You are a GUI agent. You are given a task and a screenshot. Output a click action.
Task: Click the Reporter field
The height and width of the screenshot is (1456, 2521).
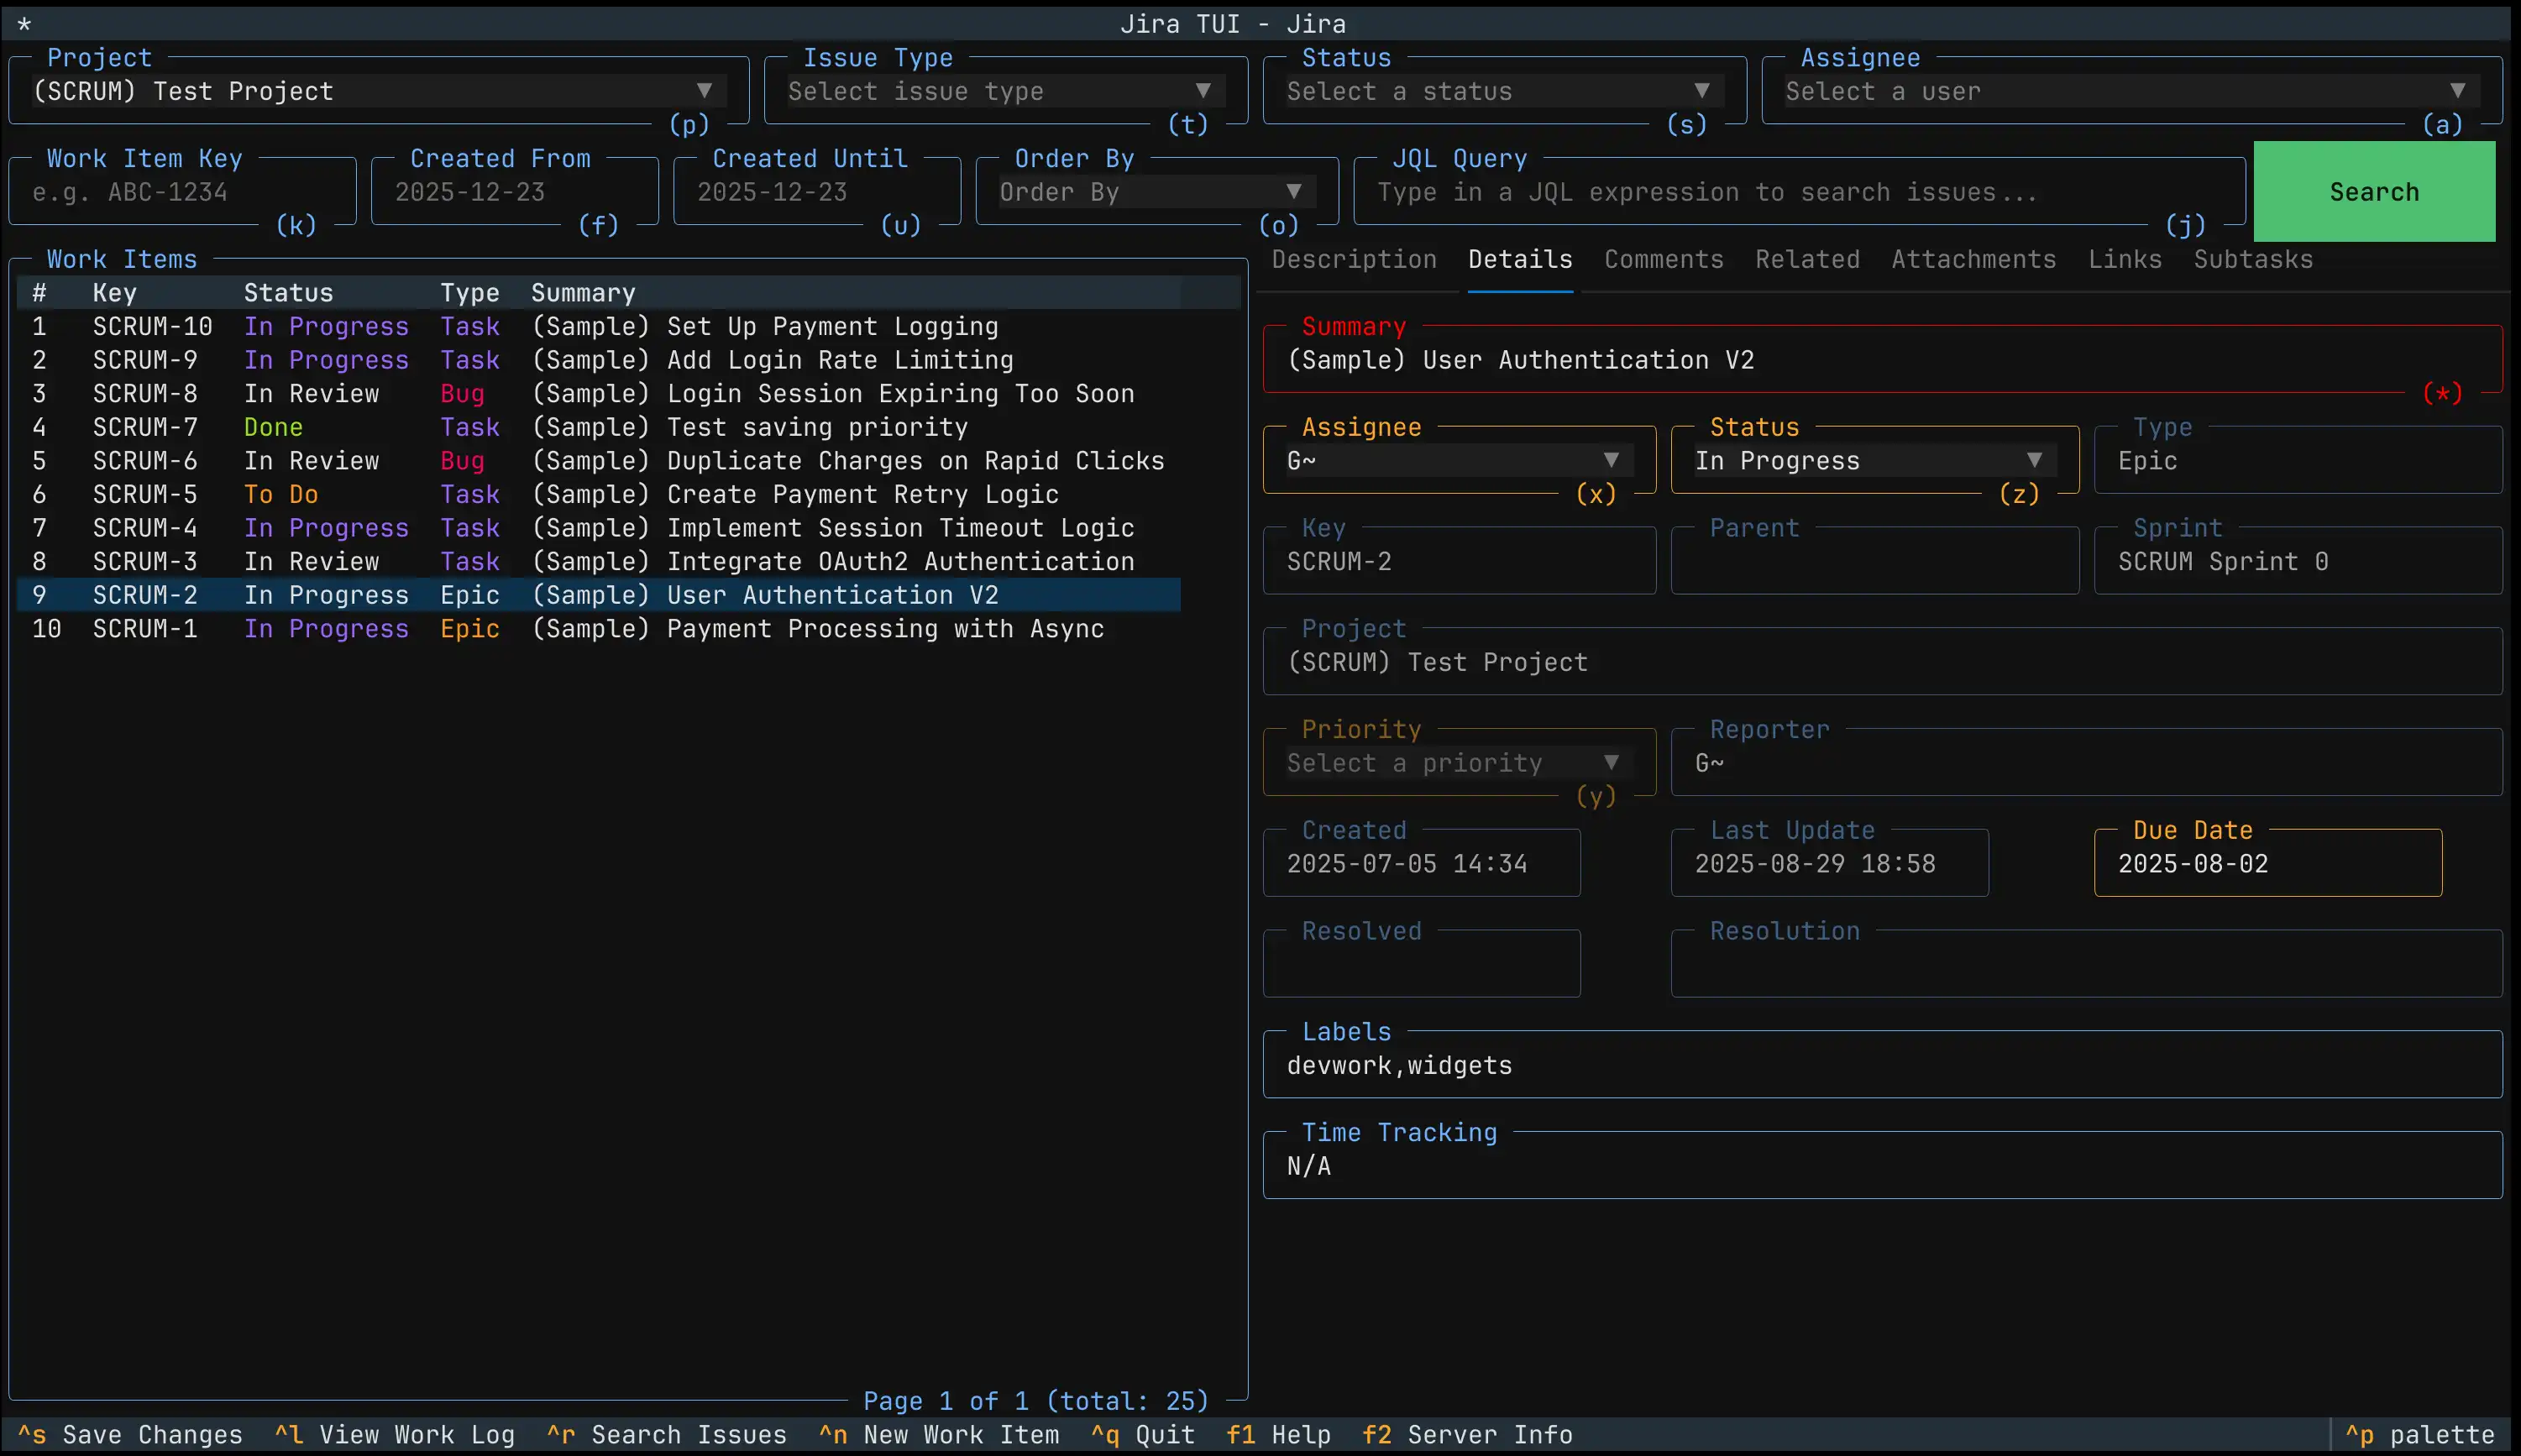click(x=2086, y=763)
